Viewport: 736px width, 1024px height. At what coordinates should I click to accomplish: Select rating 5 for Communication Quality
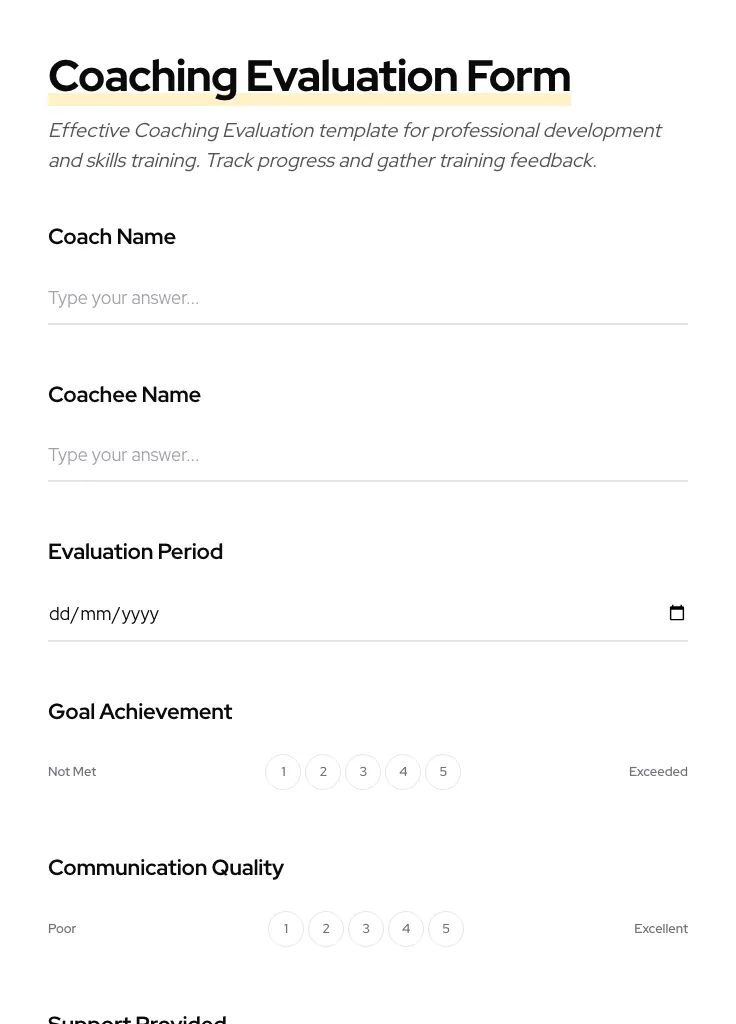pos(446,928)
